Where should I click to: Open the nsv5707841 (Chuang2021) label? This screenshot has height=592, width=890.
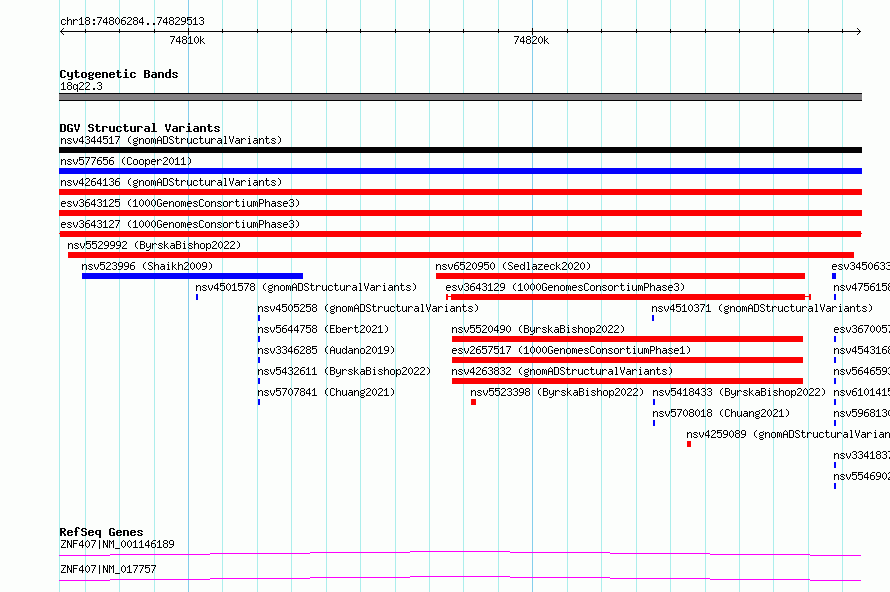click(x=326, y=392)
